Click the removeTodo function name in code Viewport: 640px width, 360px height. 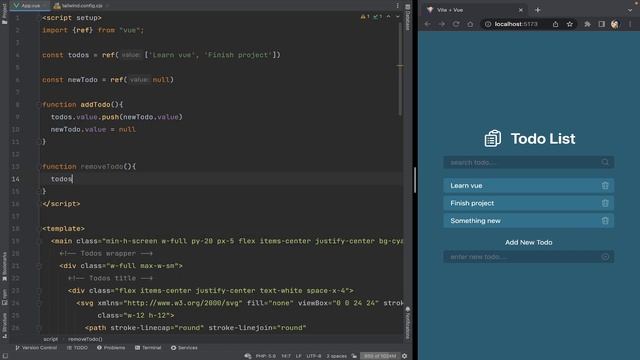coord(102,167)
